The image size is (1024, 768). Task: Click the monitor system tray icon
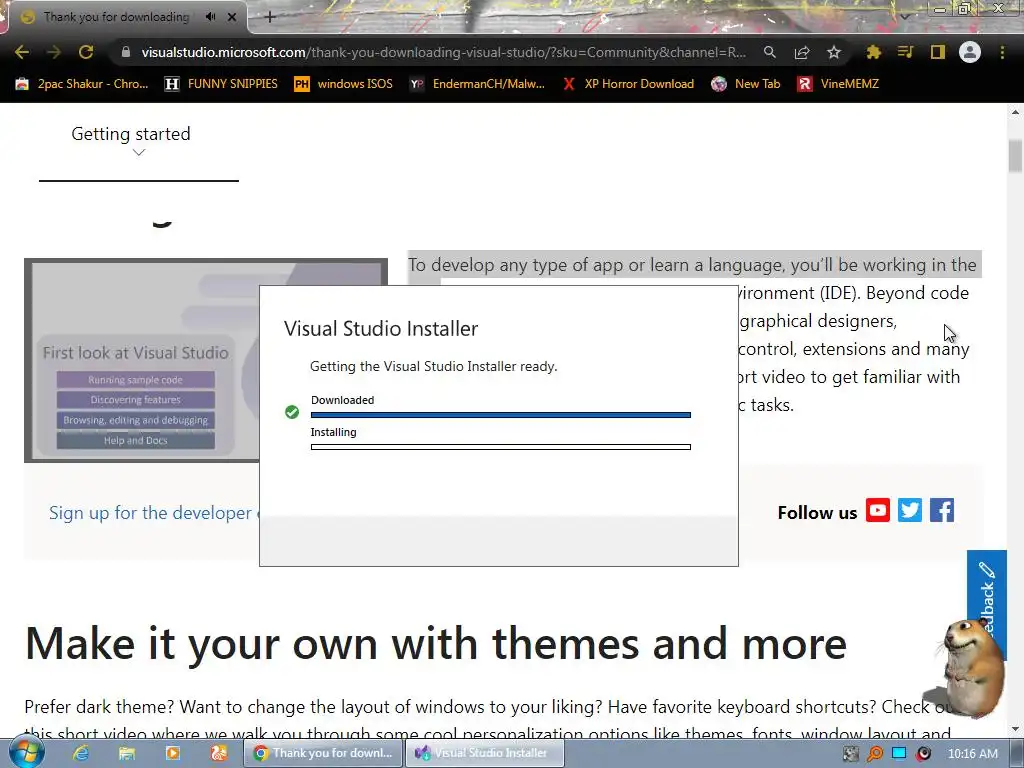899,753
